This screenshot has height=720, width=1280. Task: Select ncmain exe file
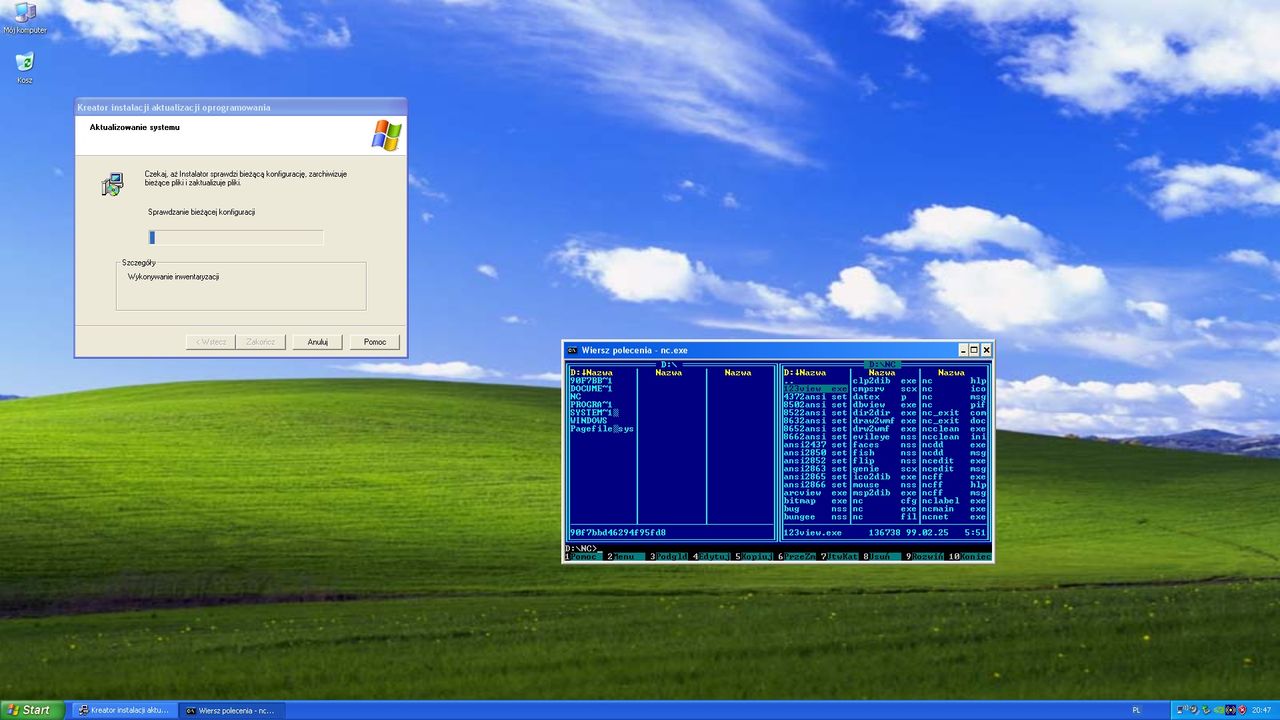point(954,508)
